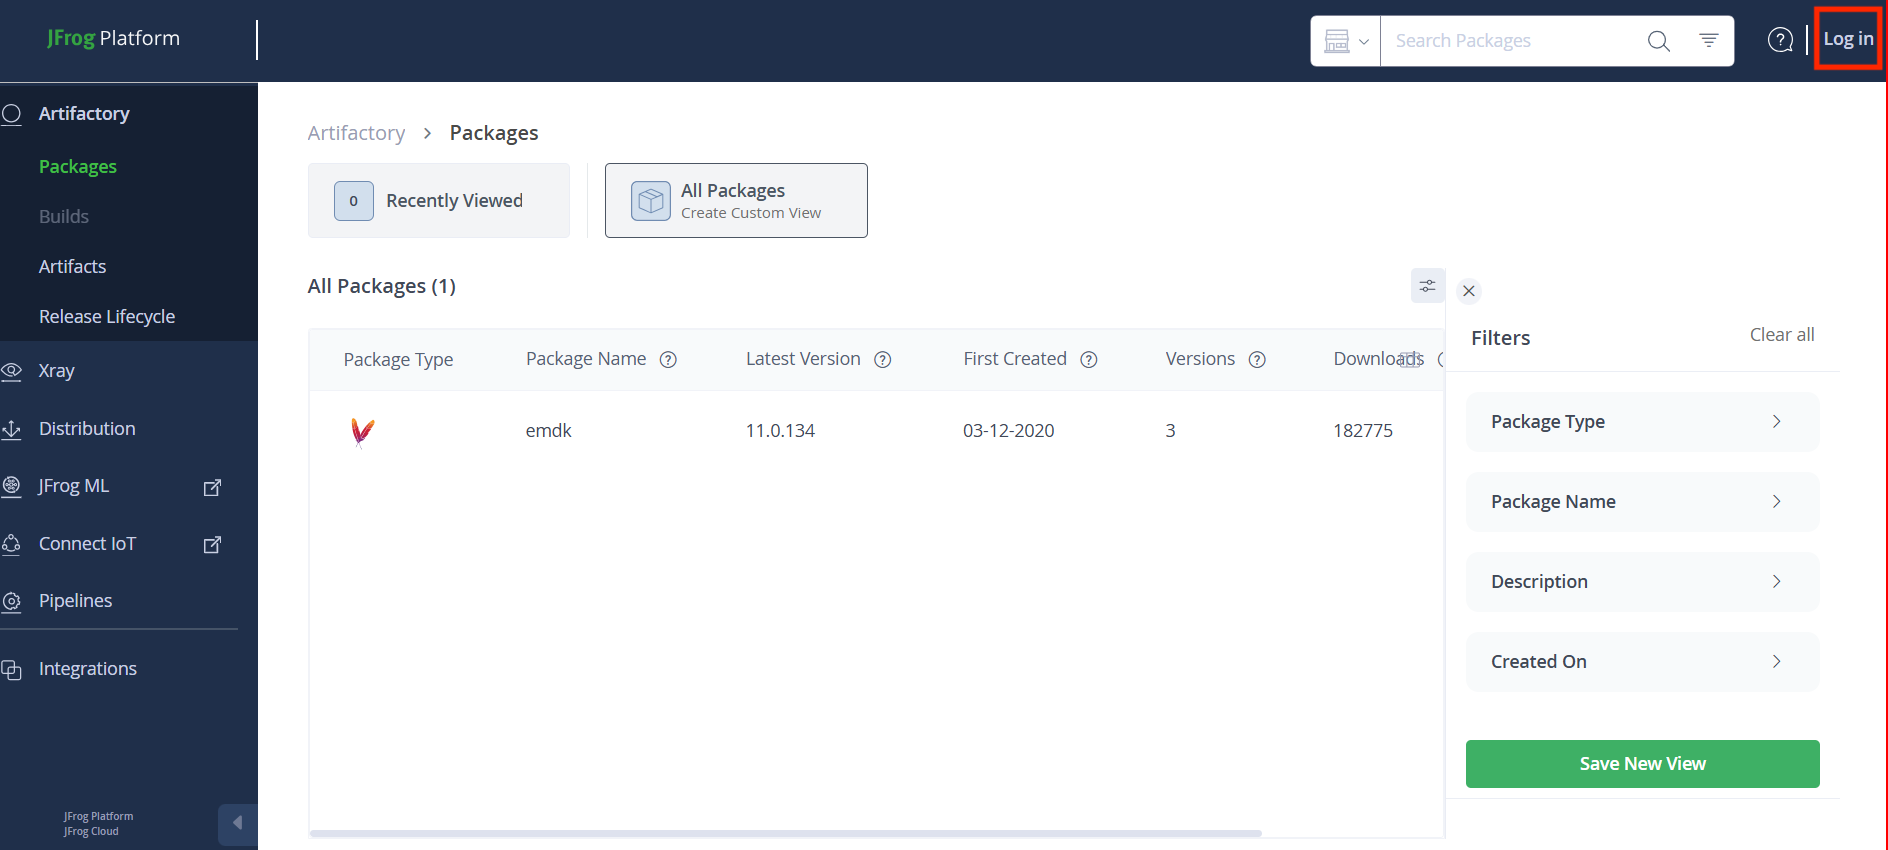The image size is (1888, 850).
Task: Open JFrog ML from the sidebar
Action: (74, 486)
